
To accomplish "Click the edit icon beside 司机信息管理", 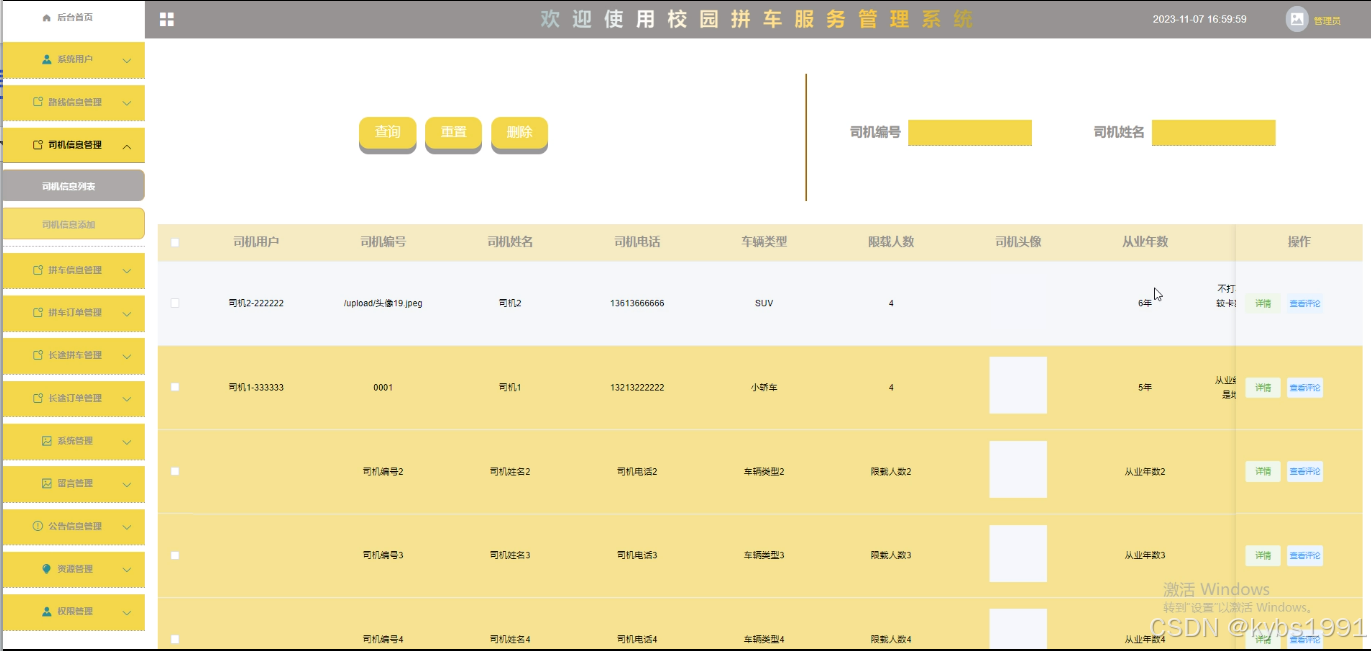I will [38, 145].
